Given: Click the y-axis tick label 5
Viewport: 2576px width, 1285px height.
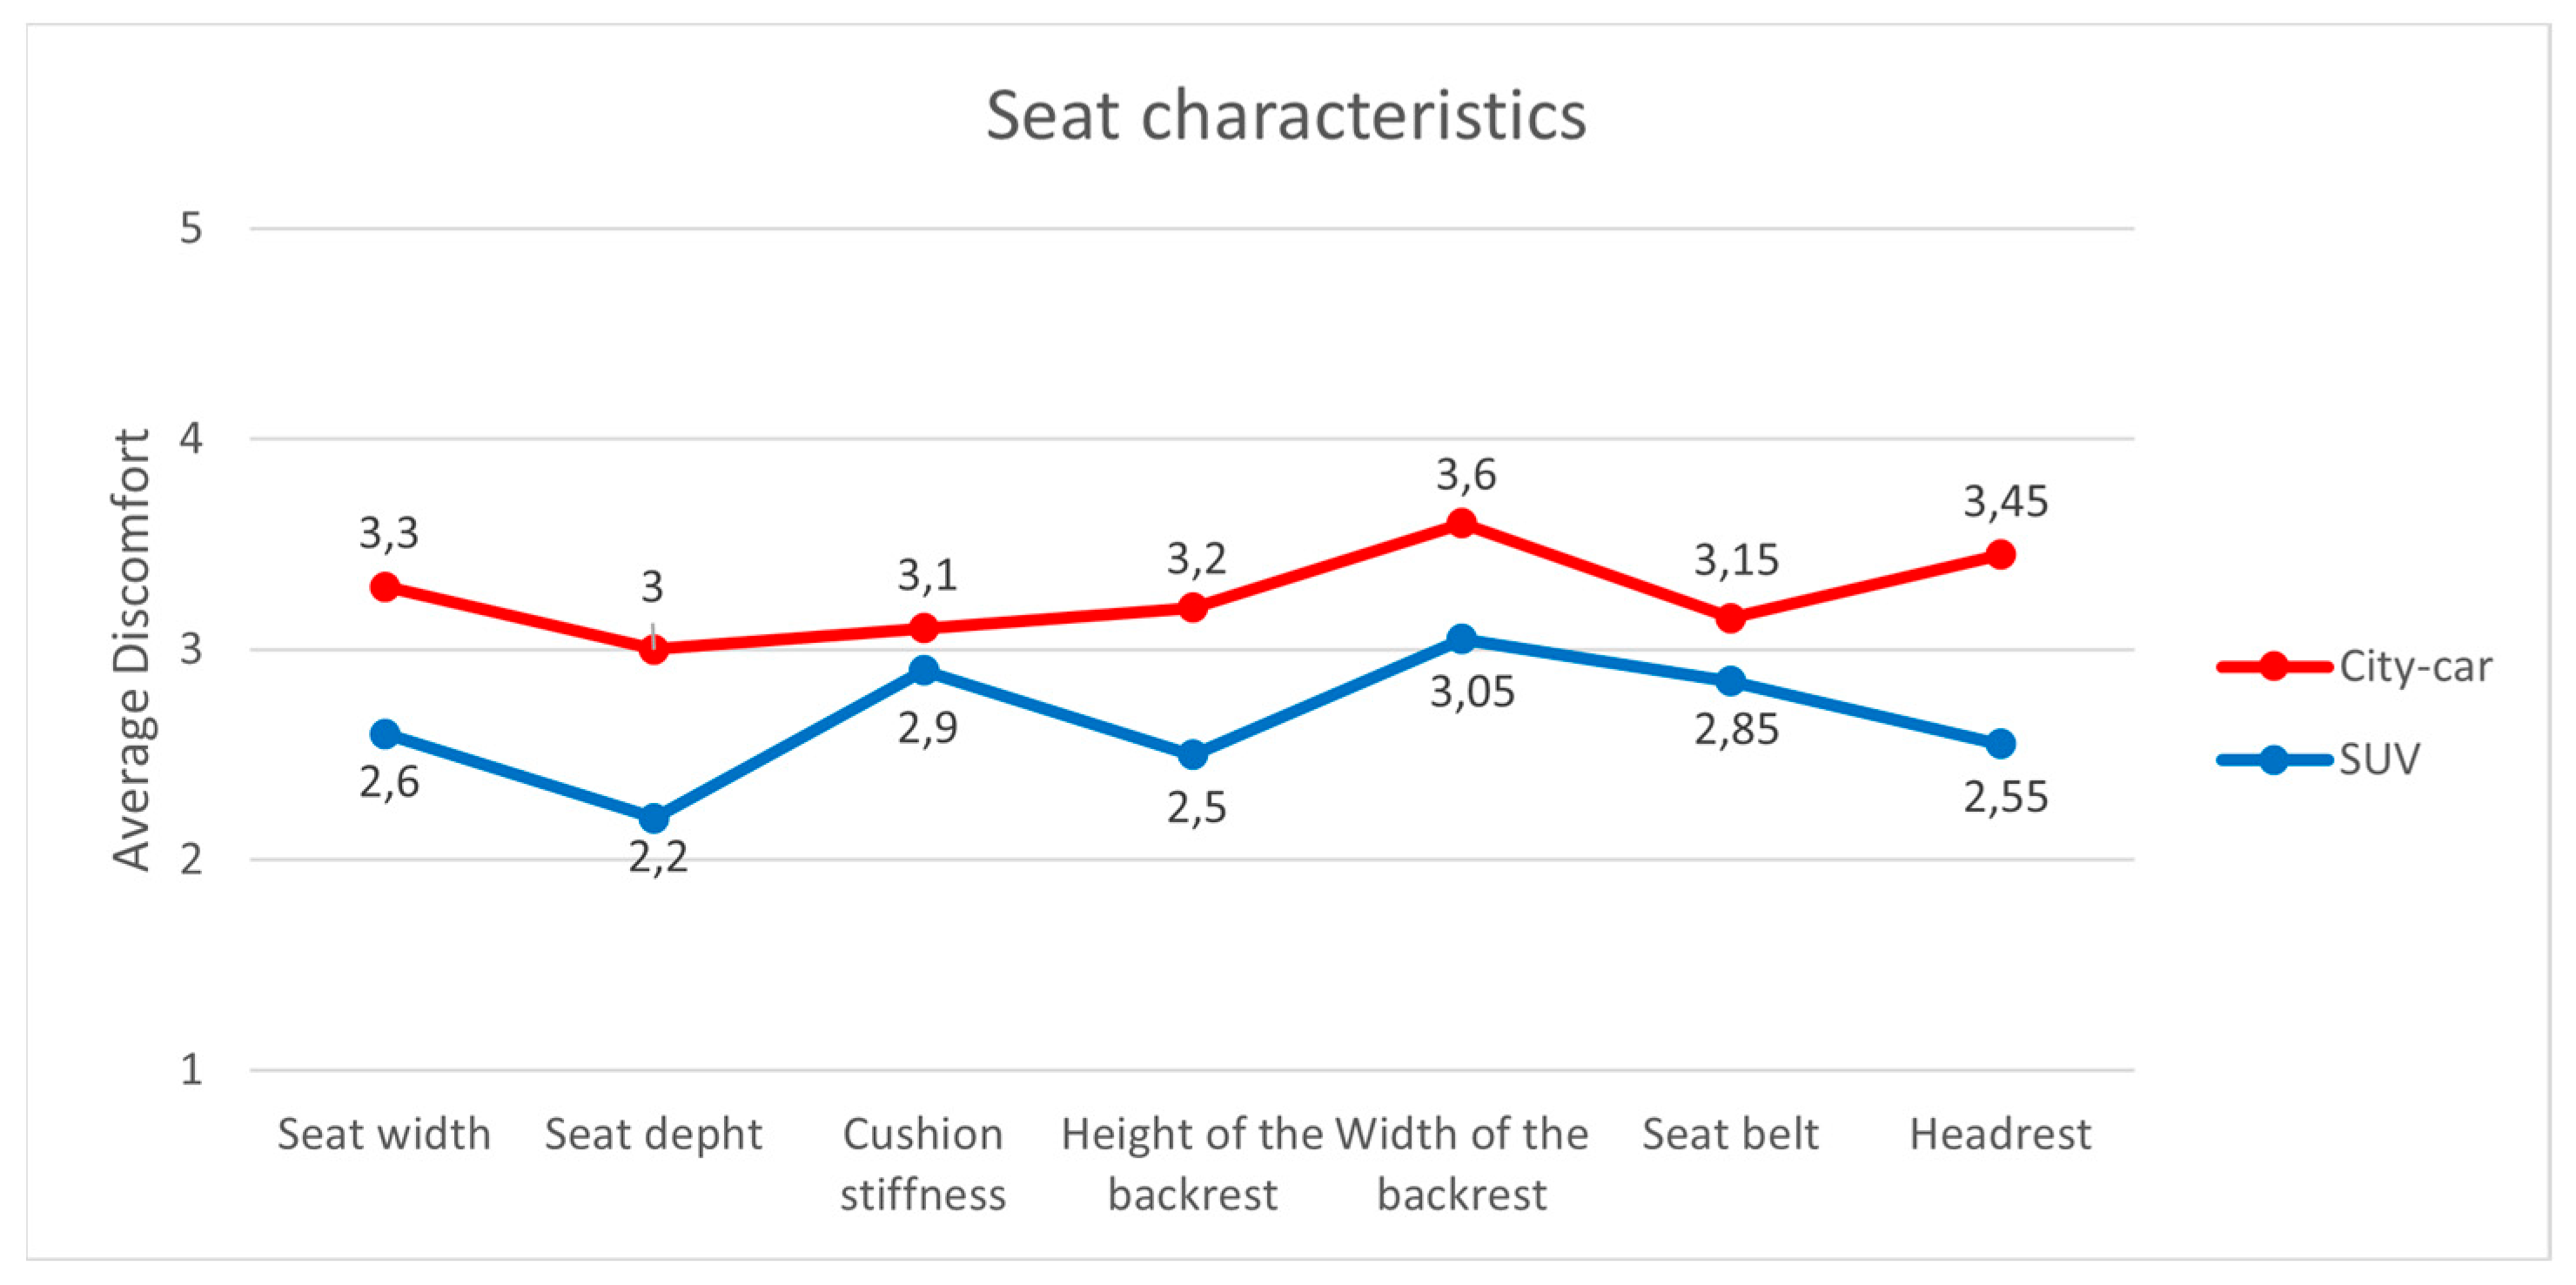Looking at the screenshot, I should click(x=191, y=229).
